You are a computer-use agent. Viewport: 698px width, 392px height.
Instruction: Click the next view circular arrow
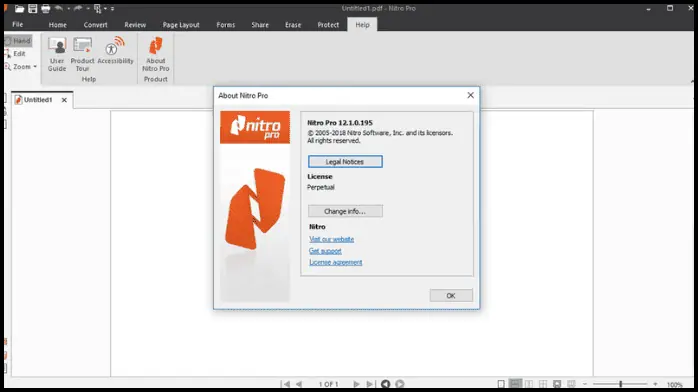(400, 384)
